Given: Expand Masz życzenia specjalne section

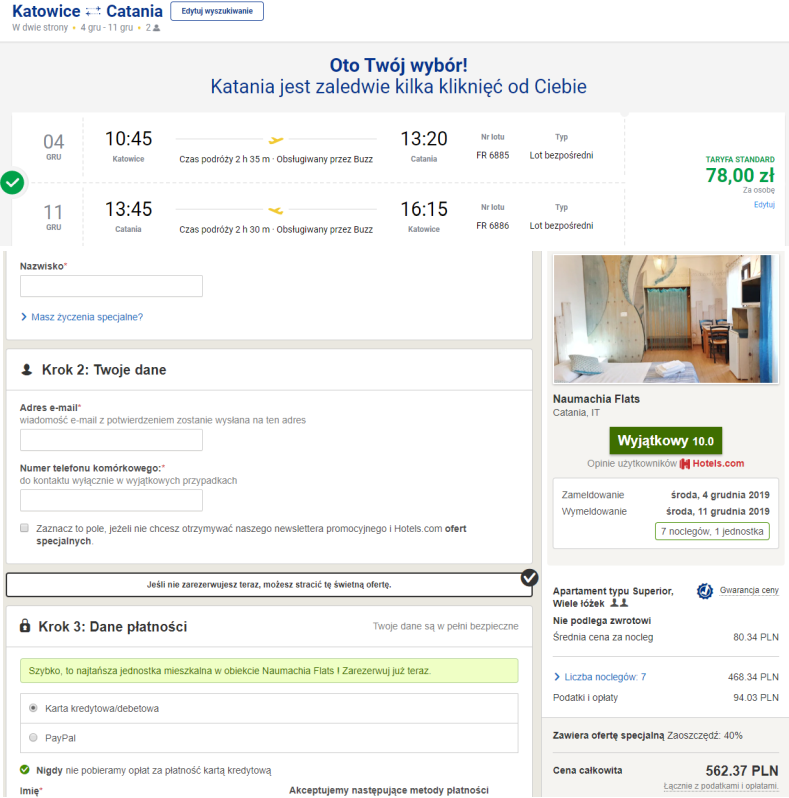Looking at the screenshot, I should [x=86, y=317].
